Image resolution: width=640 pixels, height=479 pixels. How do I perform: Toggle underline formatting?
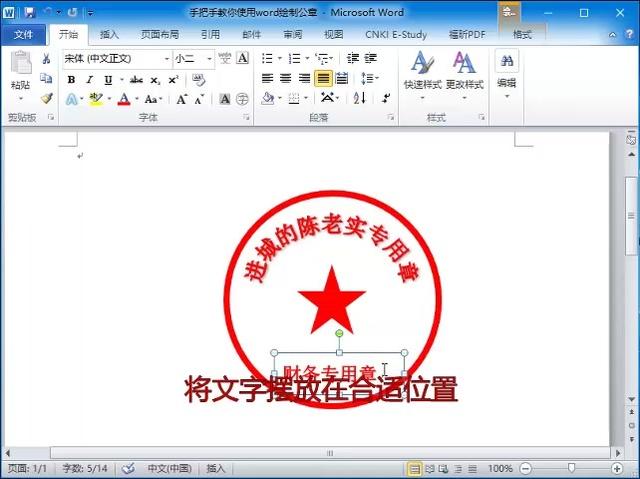pos(108,80)
